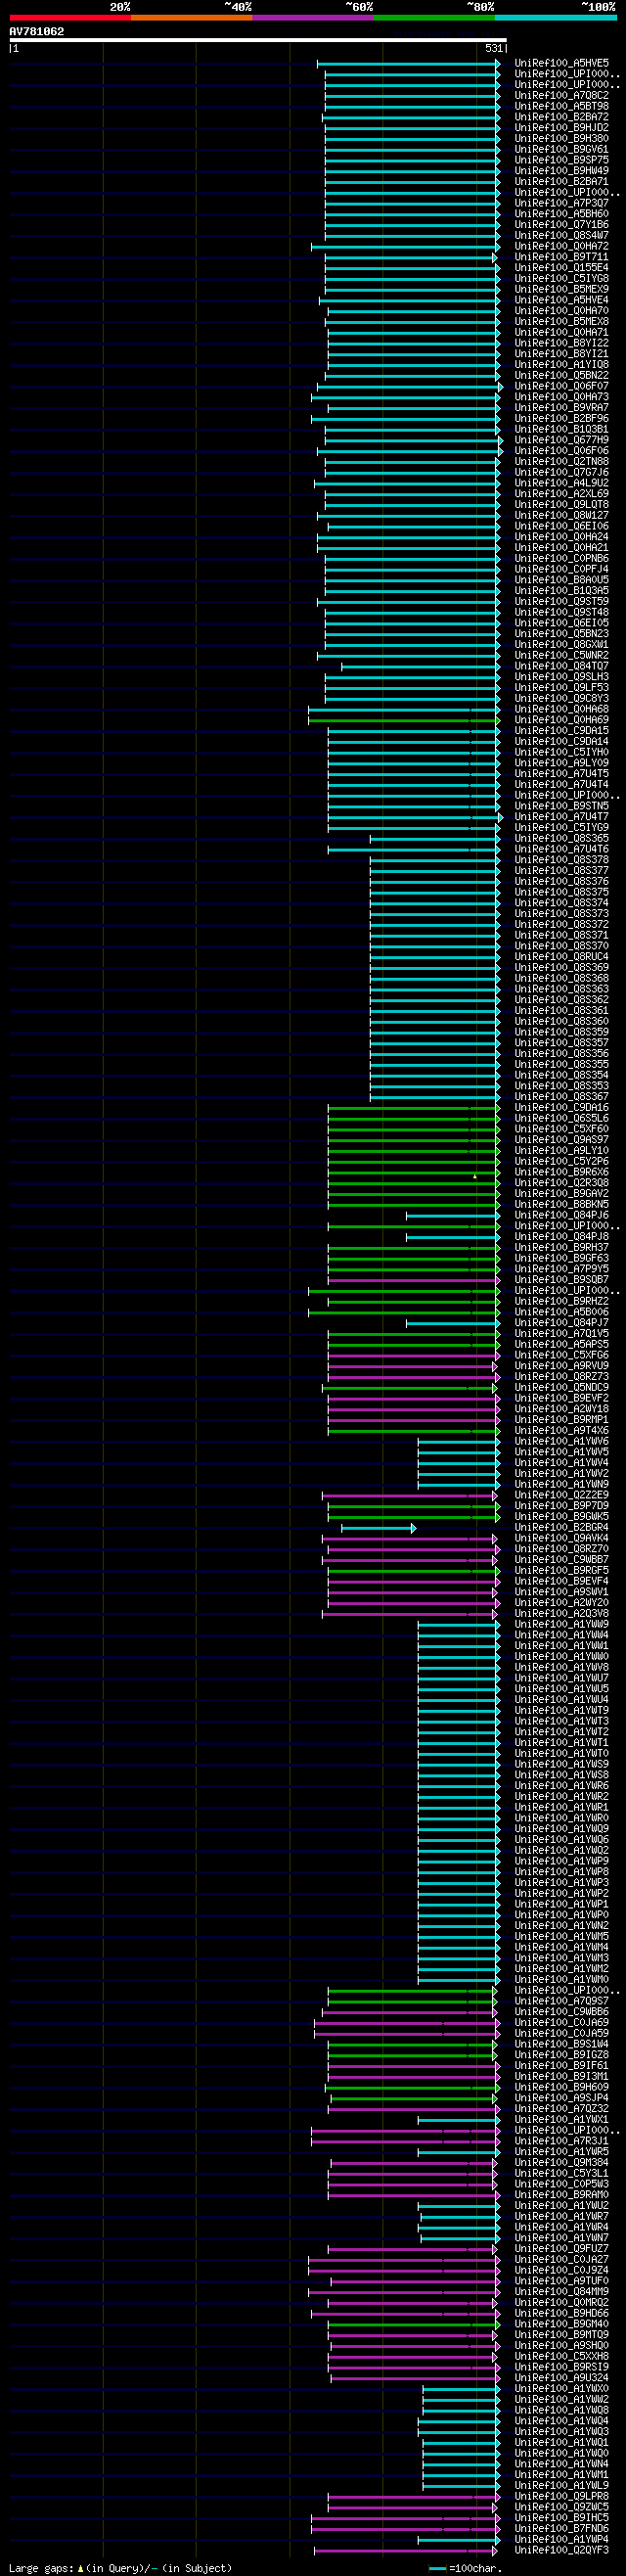Click the cyan ~100% identity legend swatch
Image resolution: width=626 pixels, height=2576 pixels.
point(555,17)
